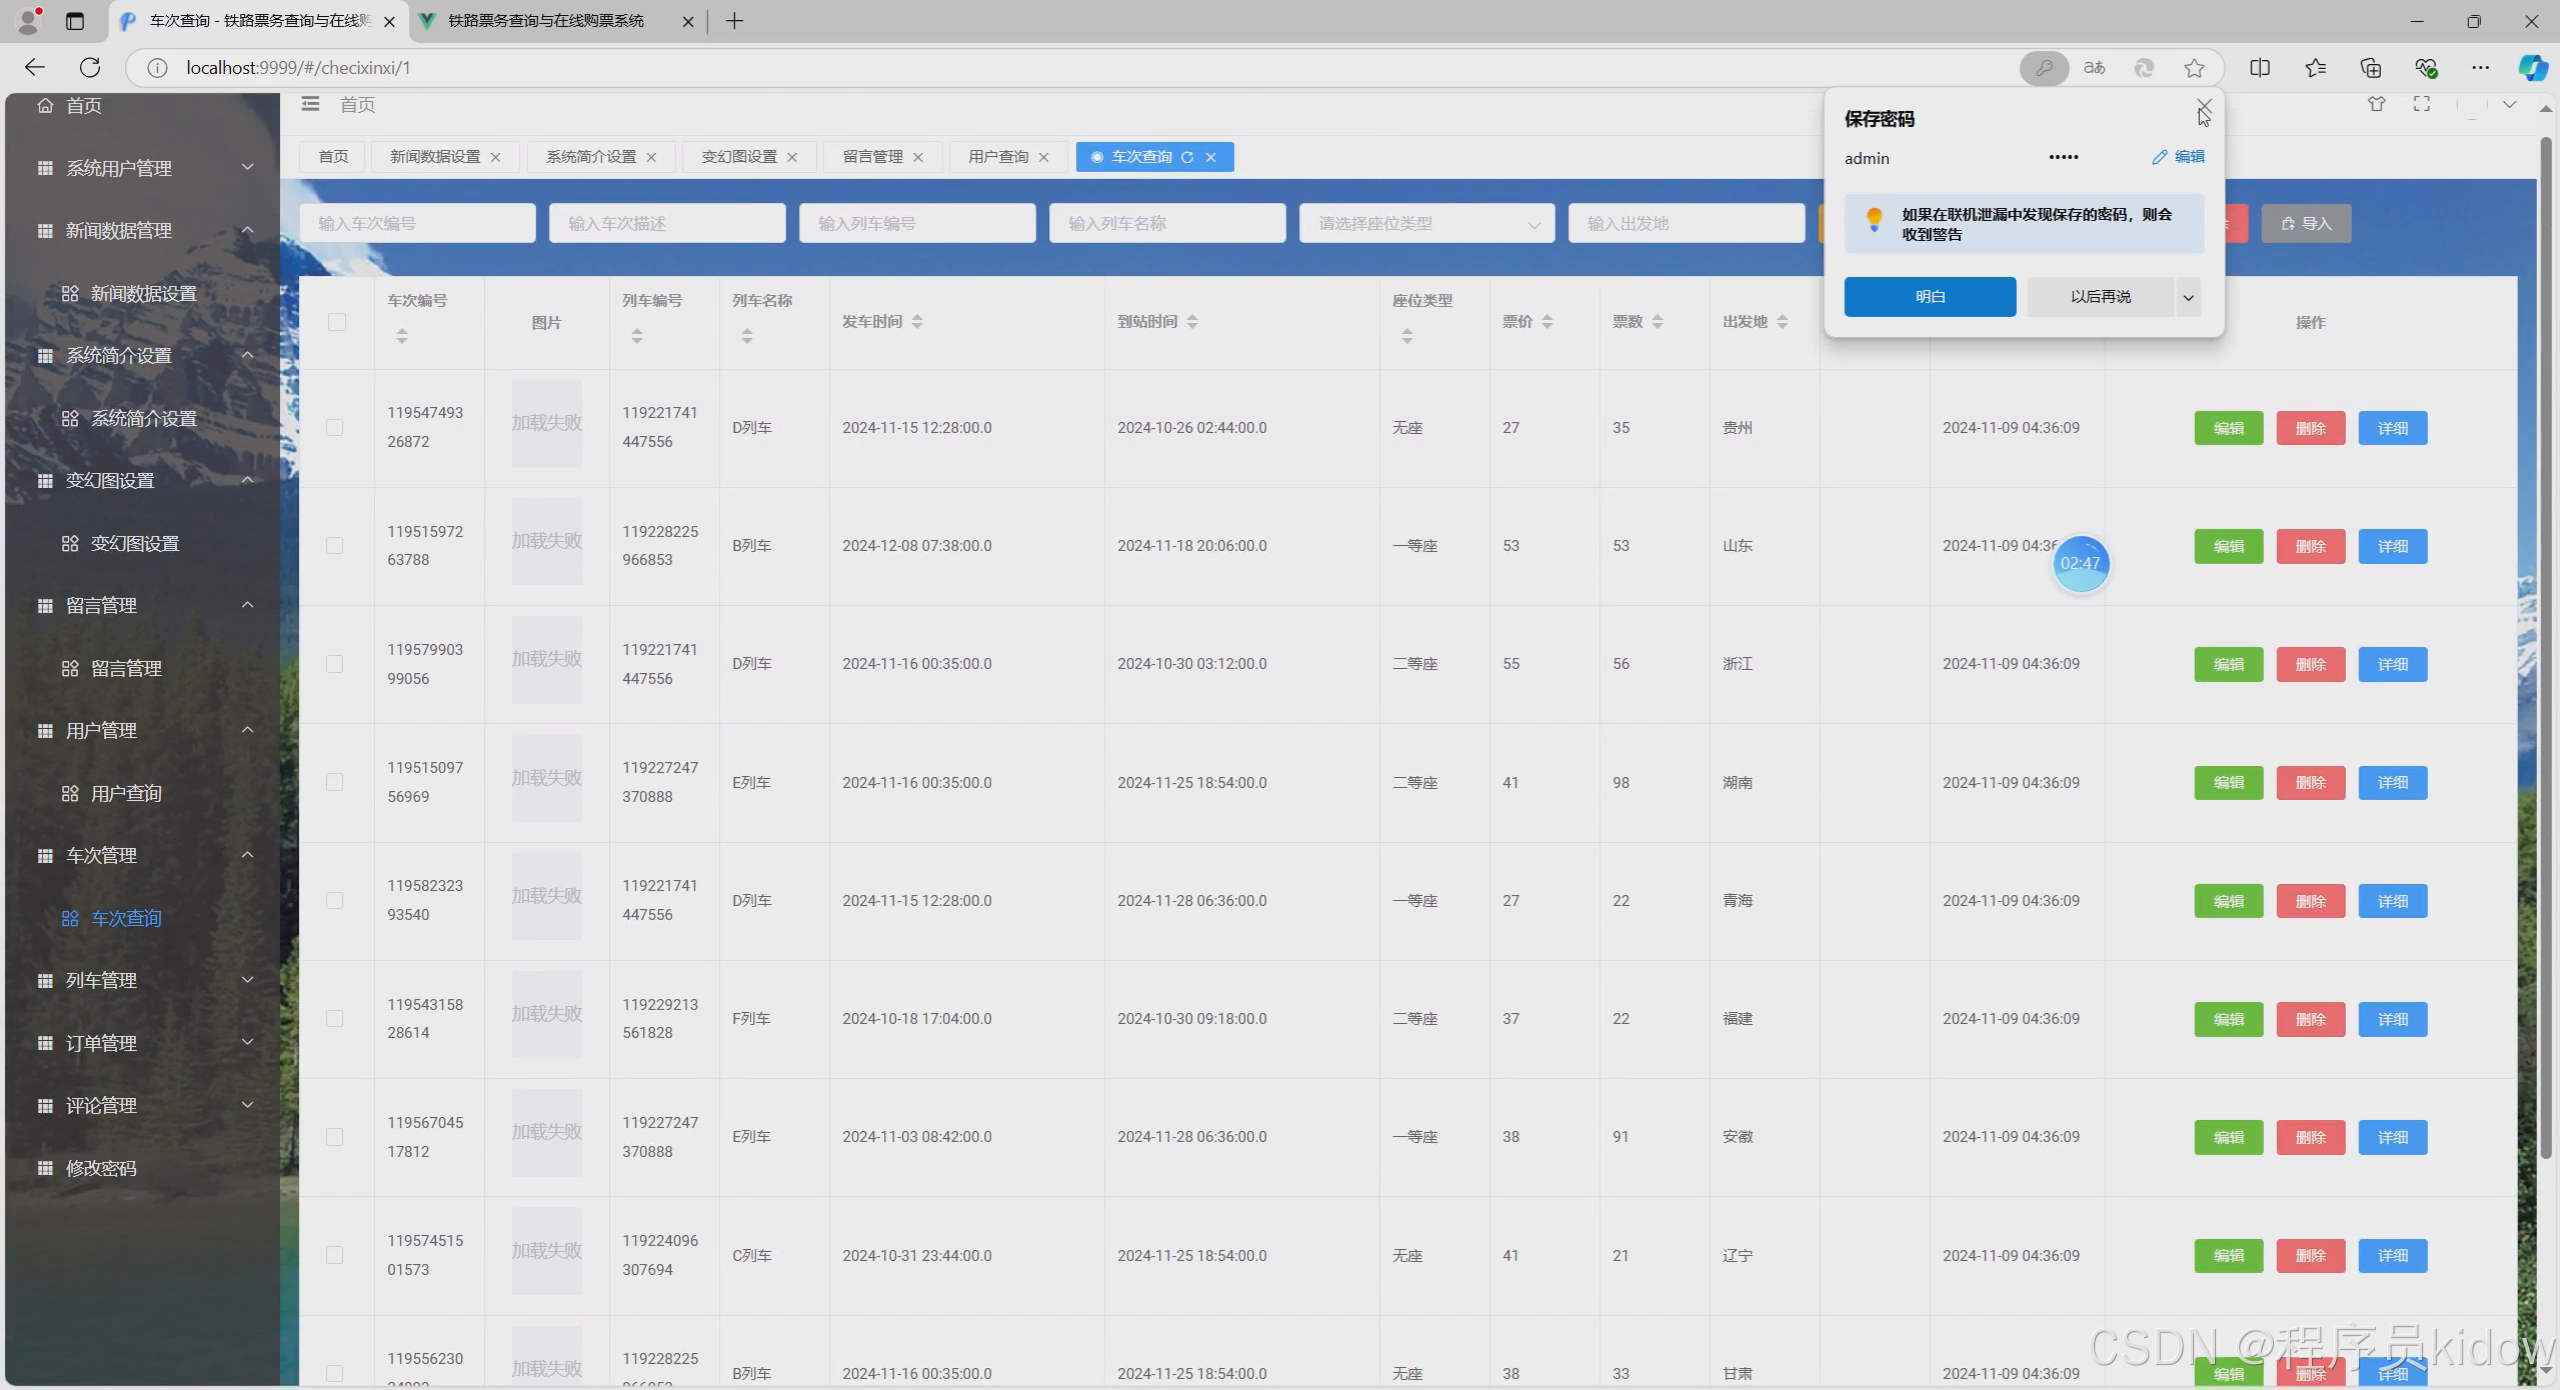Refresh the 车次查询 tab with its reload icon

click(1187, 157)
